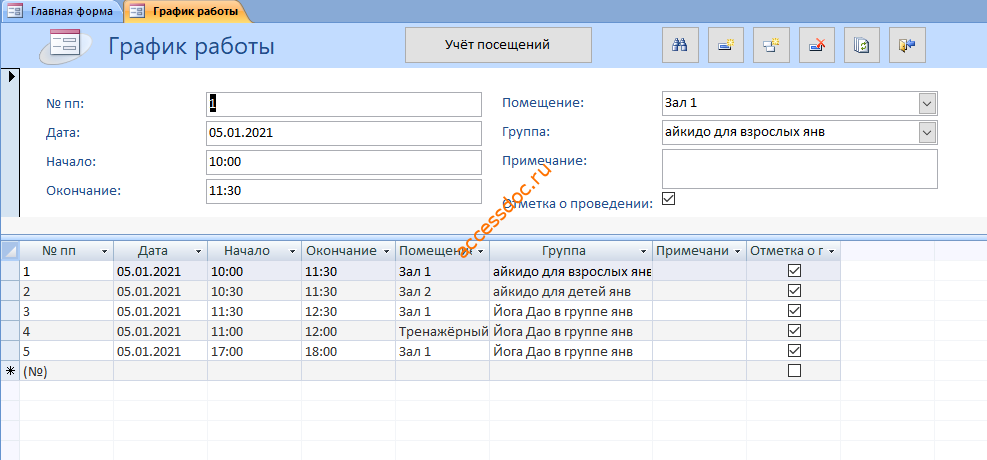
Task: Click the date cell in row 4
Action: [x=161, y=331]
